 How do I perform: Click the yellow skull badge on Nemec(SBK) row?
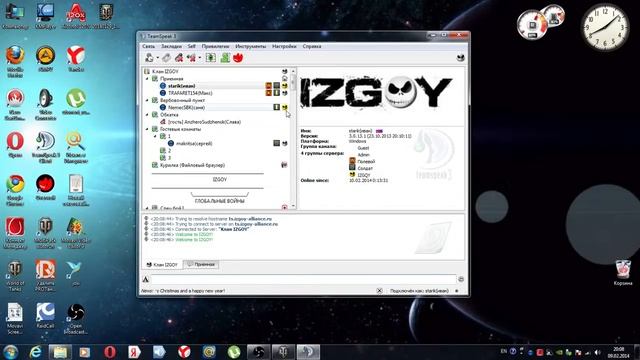284,107
